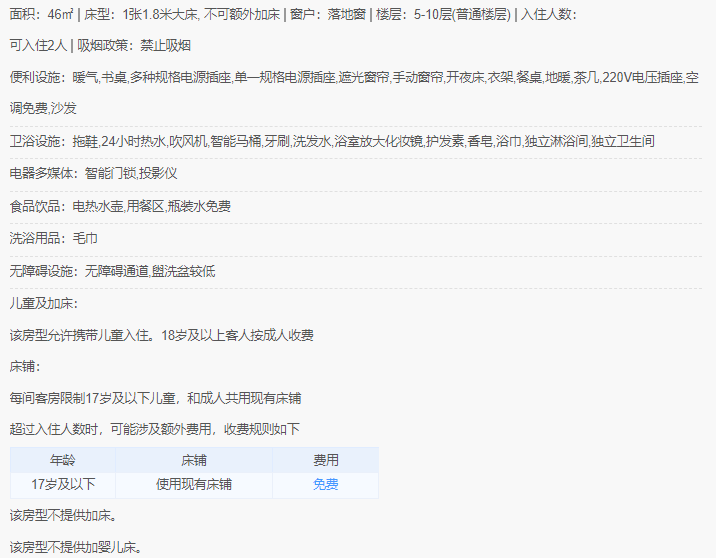Click the 床铺： section label
Viewport: 716px width, 558px height.
25,367
